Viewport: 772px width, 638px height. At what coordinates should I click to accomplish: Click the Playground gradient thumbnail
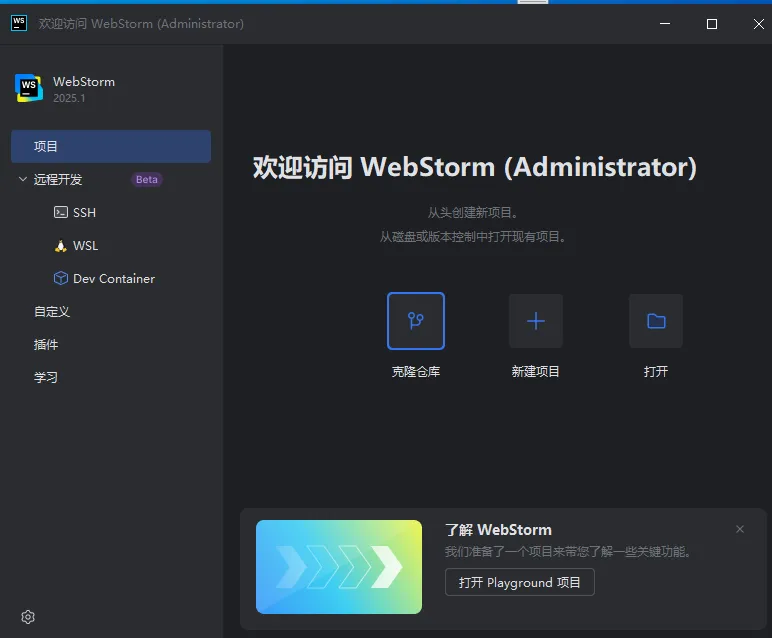pos(339,567)
